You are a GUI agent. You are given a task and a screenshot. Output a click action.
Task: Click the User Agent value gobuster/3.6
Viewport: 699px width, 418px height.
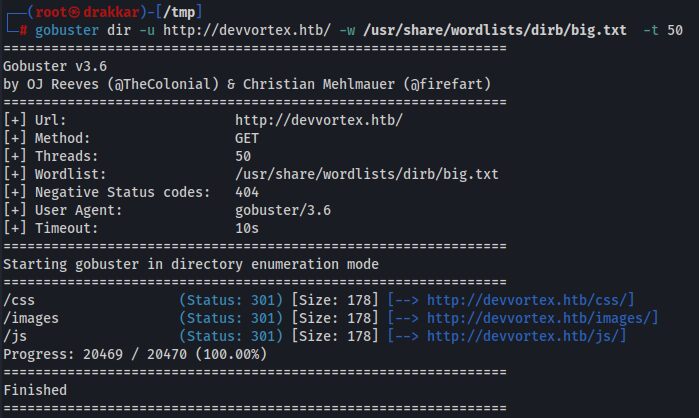pyautogui.click(x=283, y=210)
